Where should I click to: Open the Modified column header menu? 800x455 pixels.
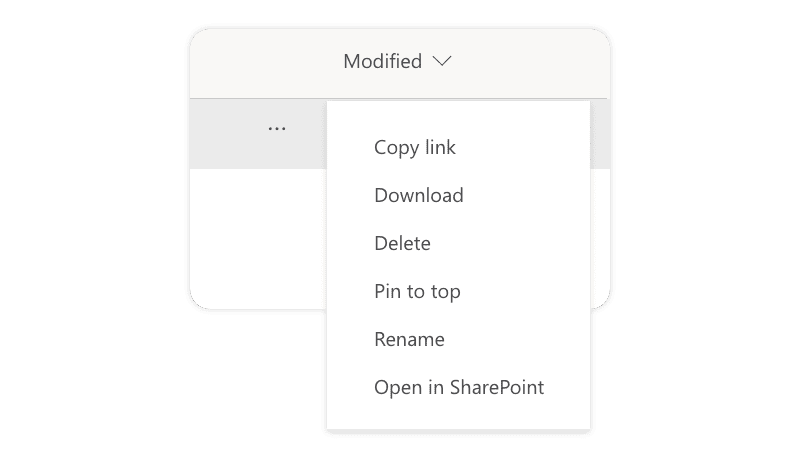coord(397,62)
